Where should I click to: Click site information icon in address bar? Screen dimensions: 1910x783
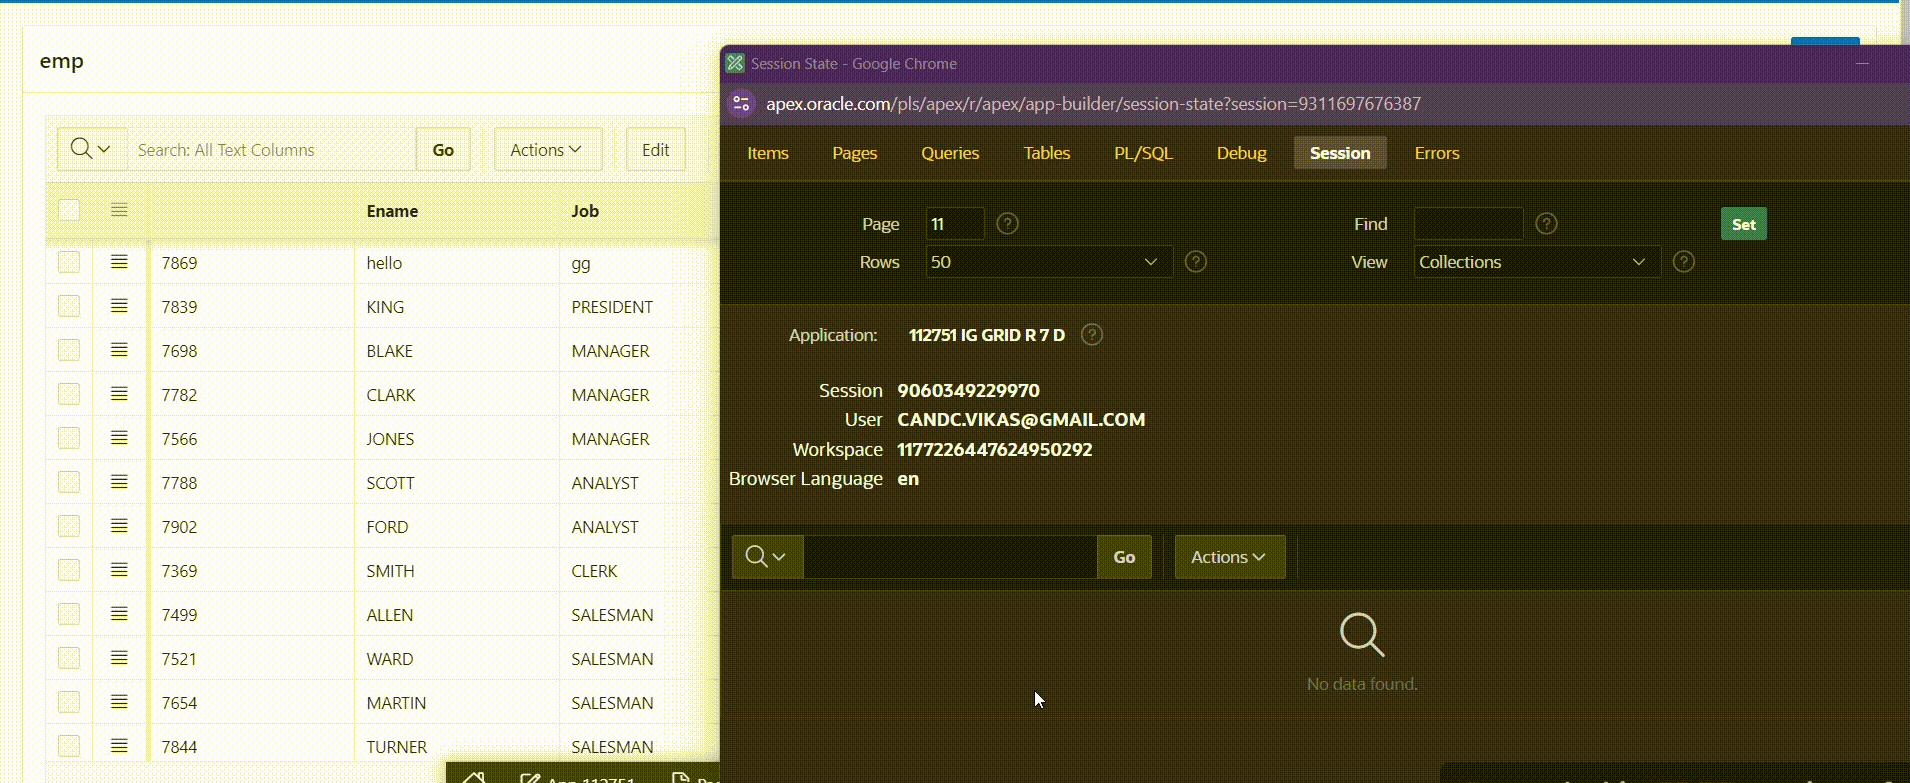point(741,104)
